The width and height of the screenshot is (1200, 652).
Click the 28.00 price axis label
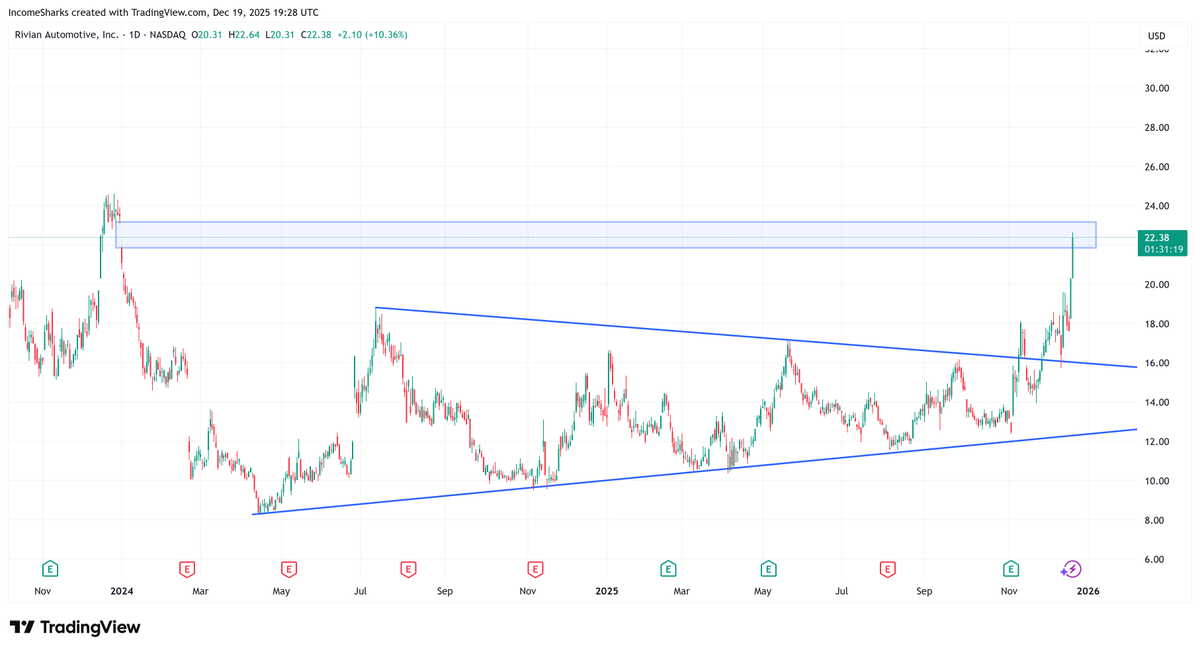click(x=1157, y=127)
